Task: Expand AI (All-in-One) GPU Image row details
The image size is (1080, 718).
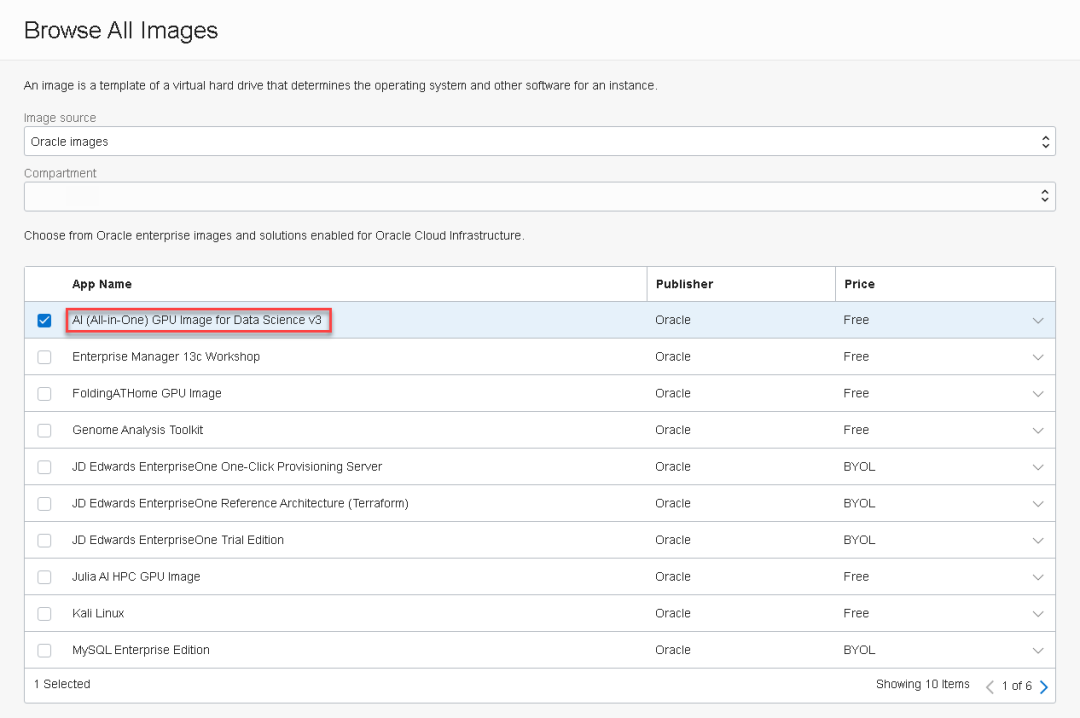Action: pyautogui.click(x=1037, y=321)
